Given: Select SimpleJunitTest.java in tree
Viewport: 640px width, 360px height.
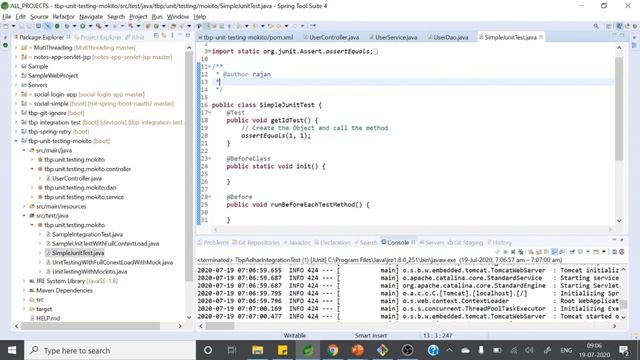Looking at the screenshot, I should click(x=78, y=253).
